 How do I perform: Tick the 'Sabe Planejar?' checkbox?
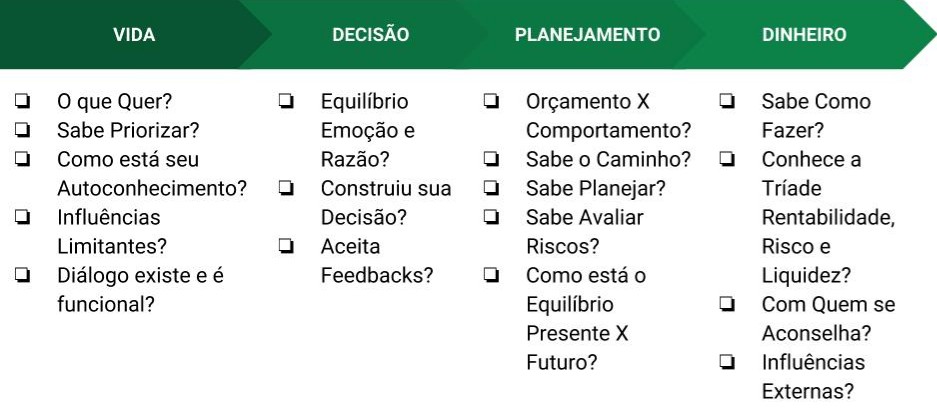(x=492, y=188)
